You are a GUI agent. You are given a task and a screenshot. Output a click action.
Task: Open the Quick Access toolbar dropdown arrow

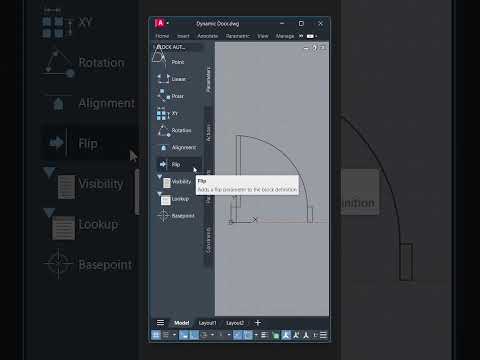(x=168, y=23)
